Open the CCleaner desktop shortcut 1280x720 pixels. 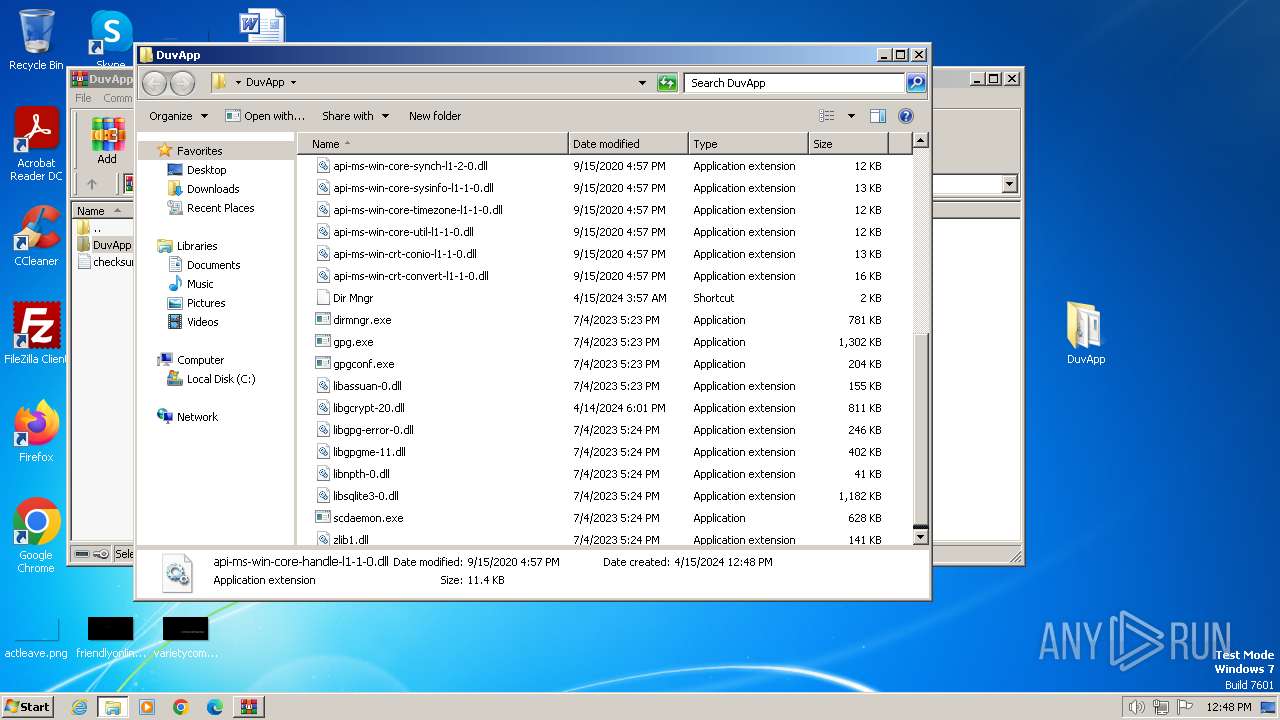click(36, 236)
